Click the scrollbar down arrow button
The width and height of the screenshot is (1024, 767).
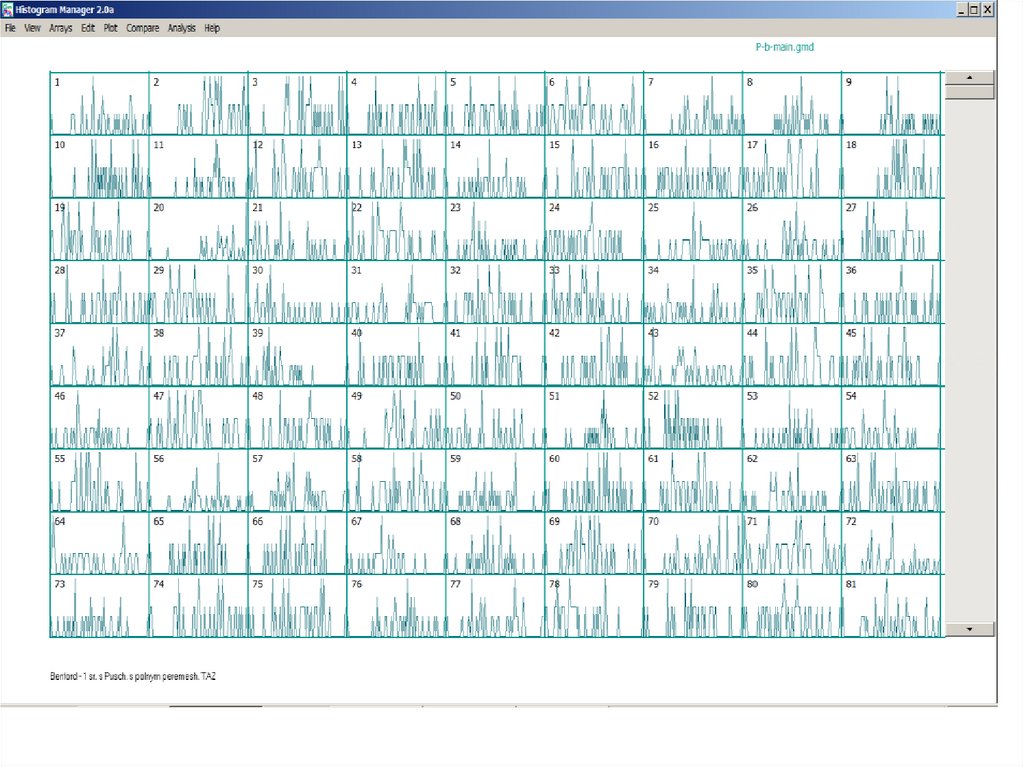pyautogui.click(x=969, y=629)
